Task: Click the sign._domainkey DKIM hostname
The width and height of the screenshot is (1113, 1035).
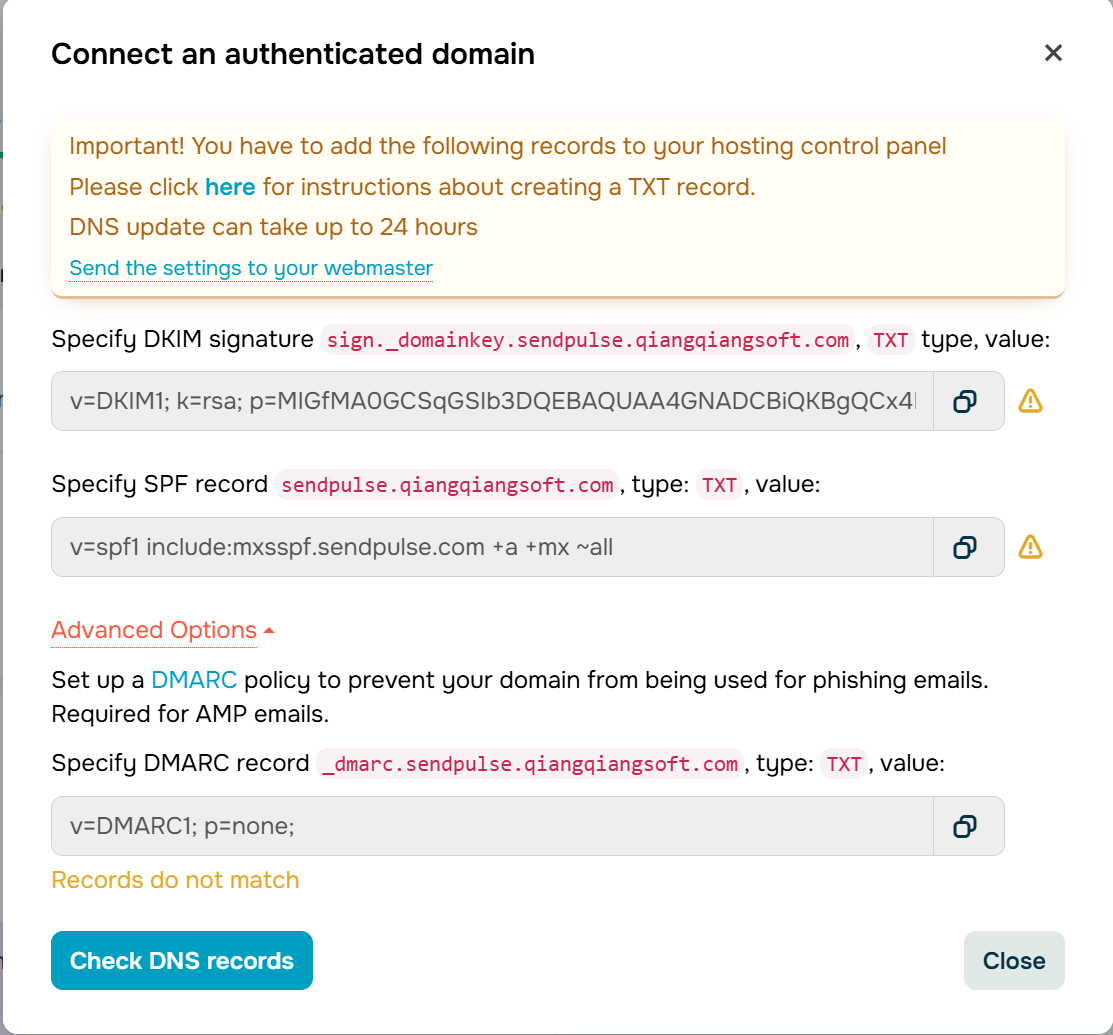Action: tap(588, 340)
